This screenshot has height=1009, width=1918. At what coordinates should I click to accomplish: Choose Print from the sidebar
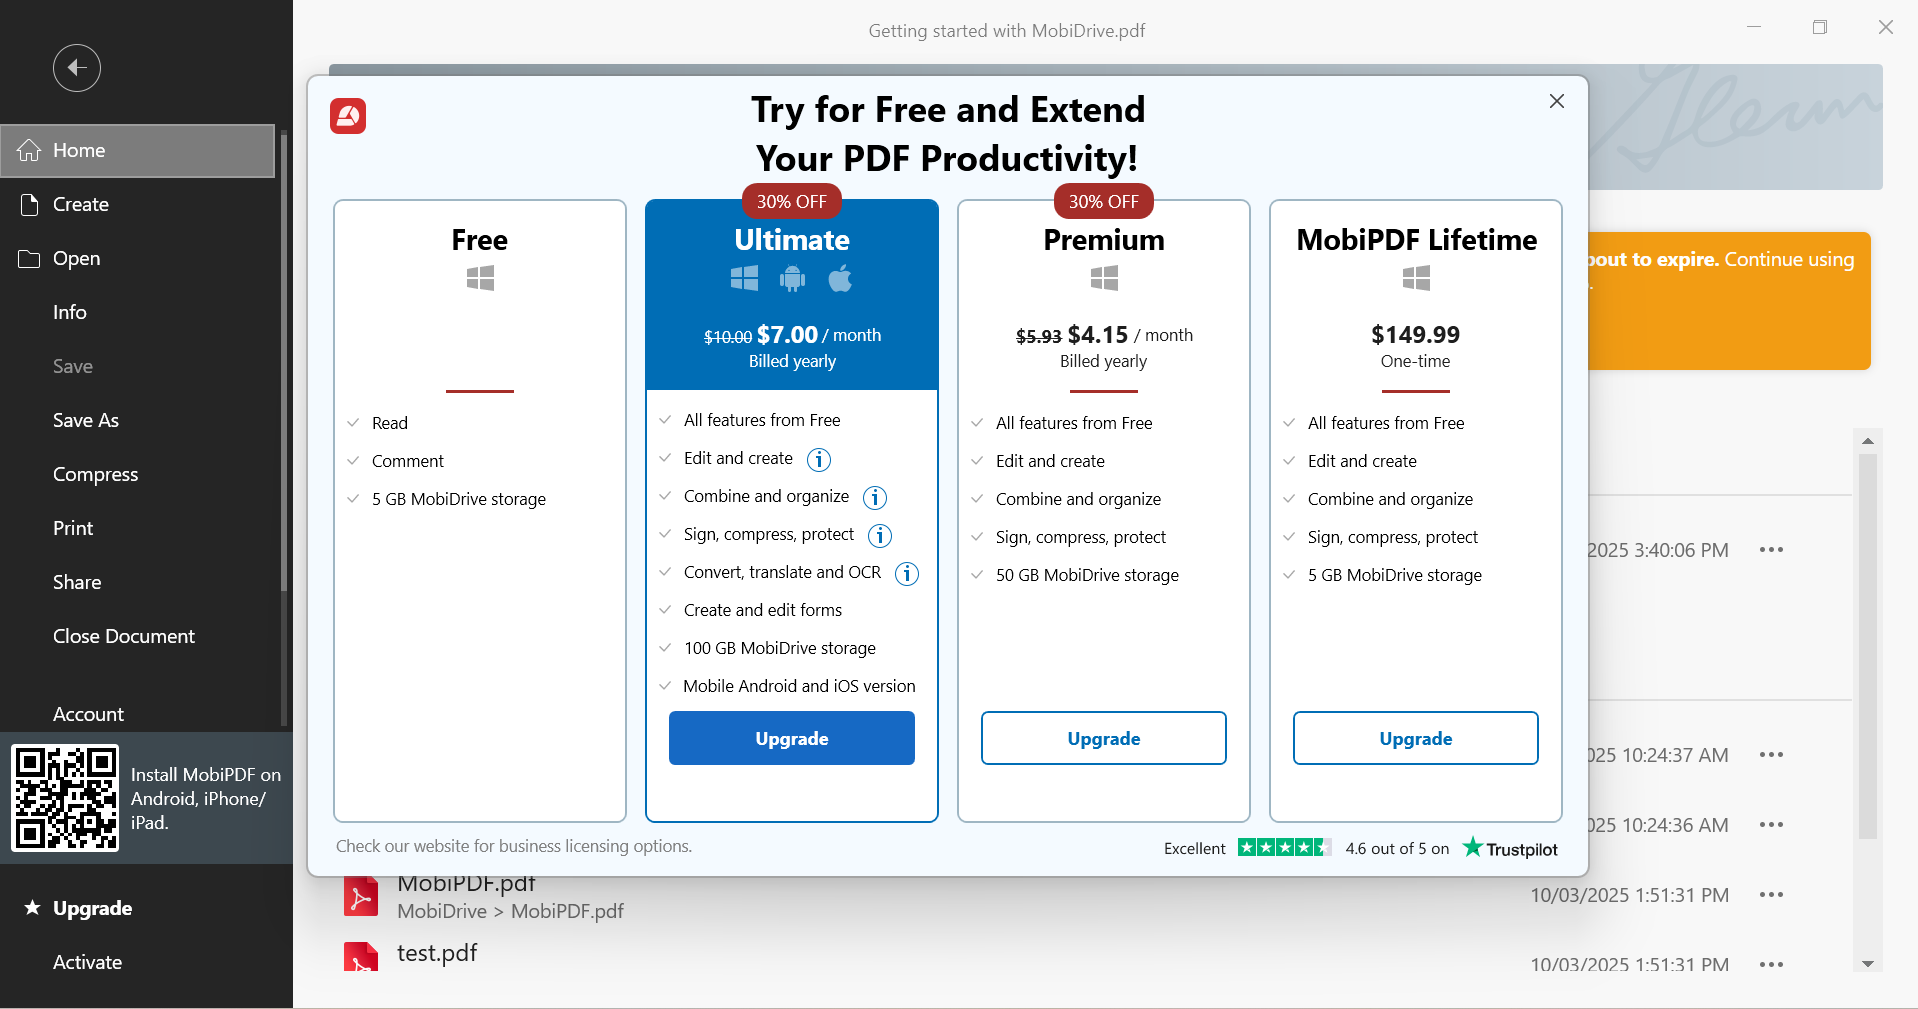tap(73, 528)
